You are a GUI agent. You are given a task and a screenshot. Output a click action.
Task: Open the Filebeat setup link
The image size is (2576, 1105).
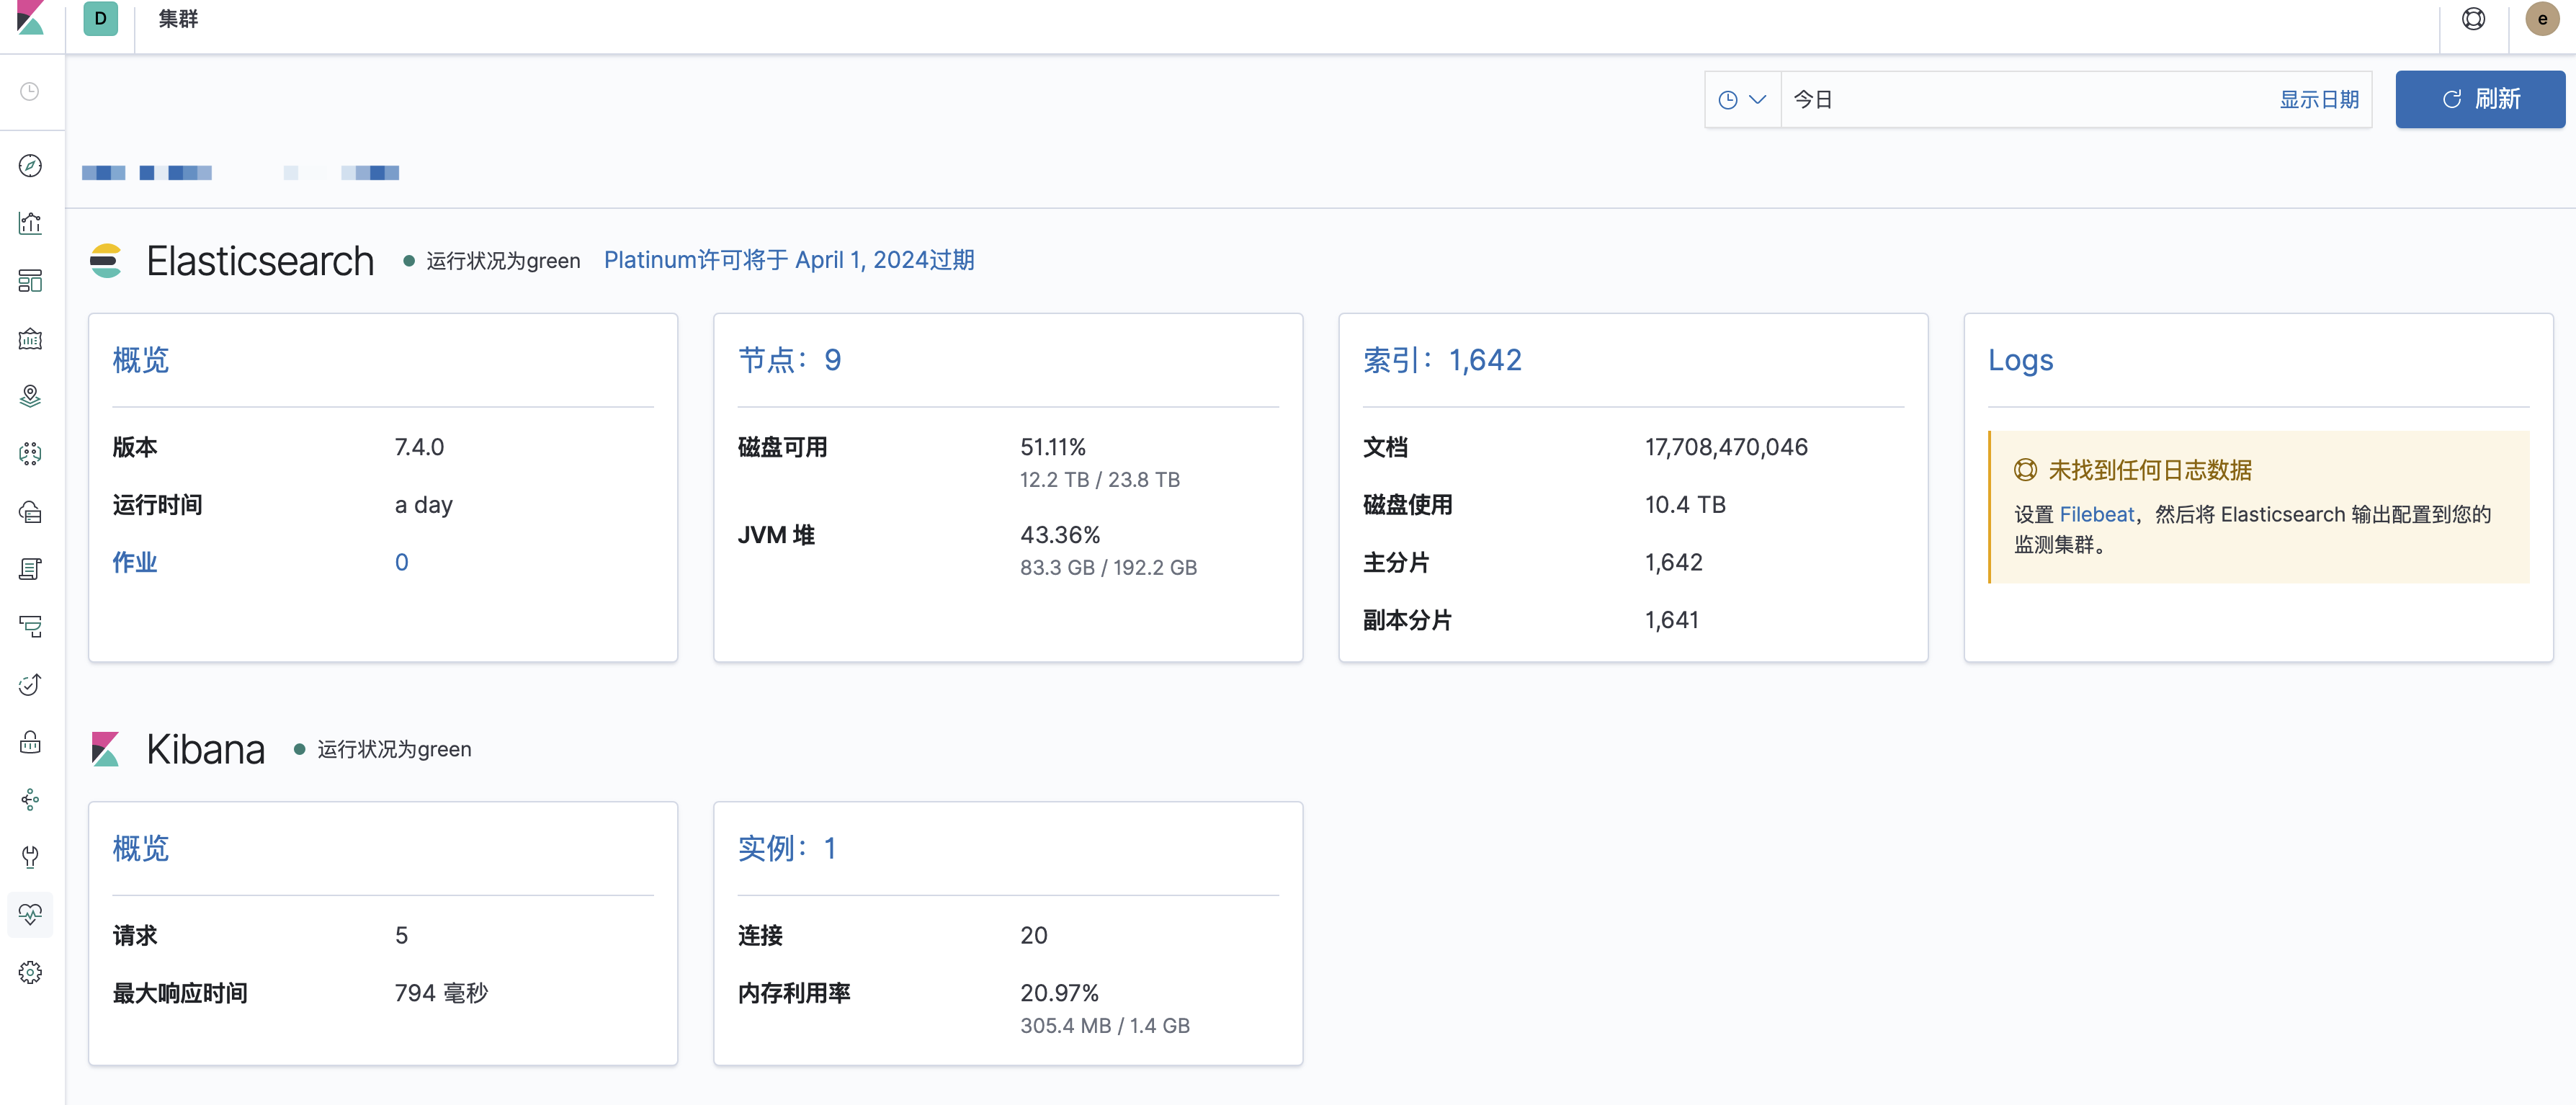coord(2097,514)
